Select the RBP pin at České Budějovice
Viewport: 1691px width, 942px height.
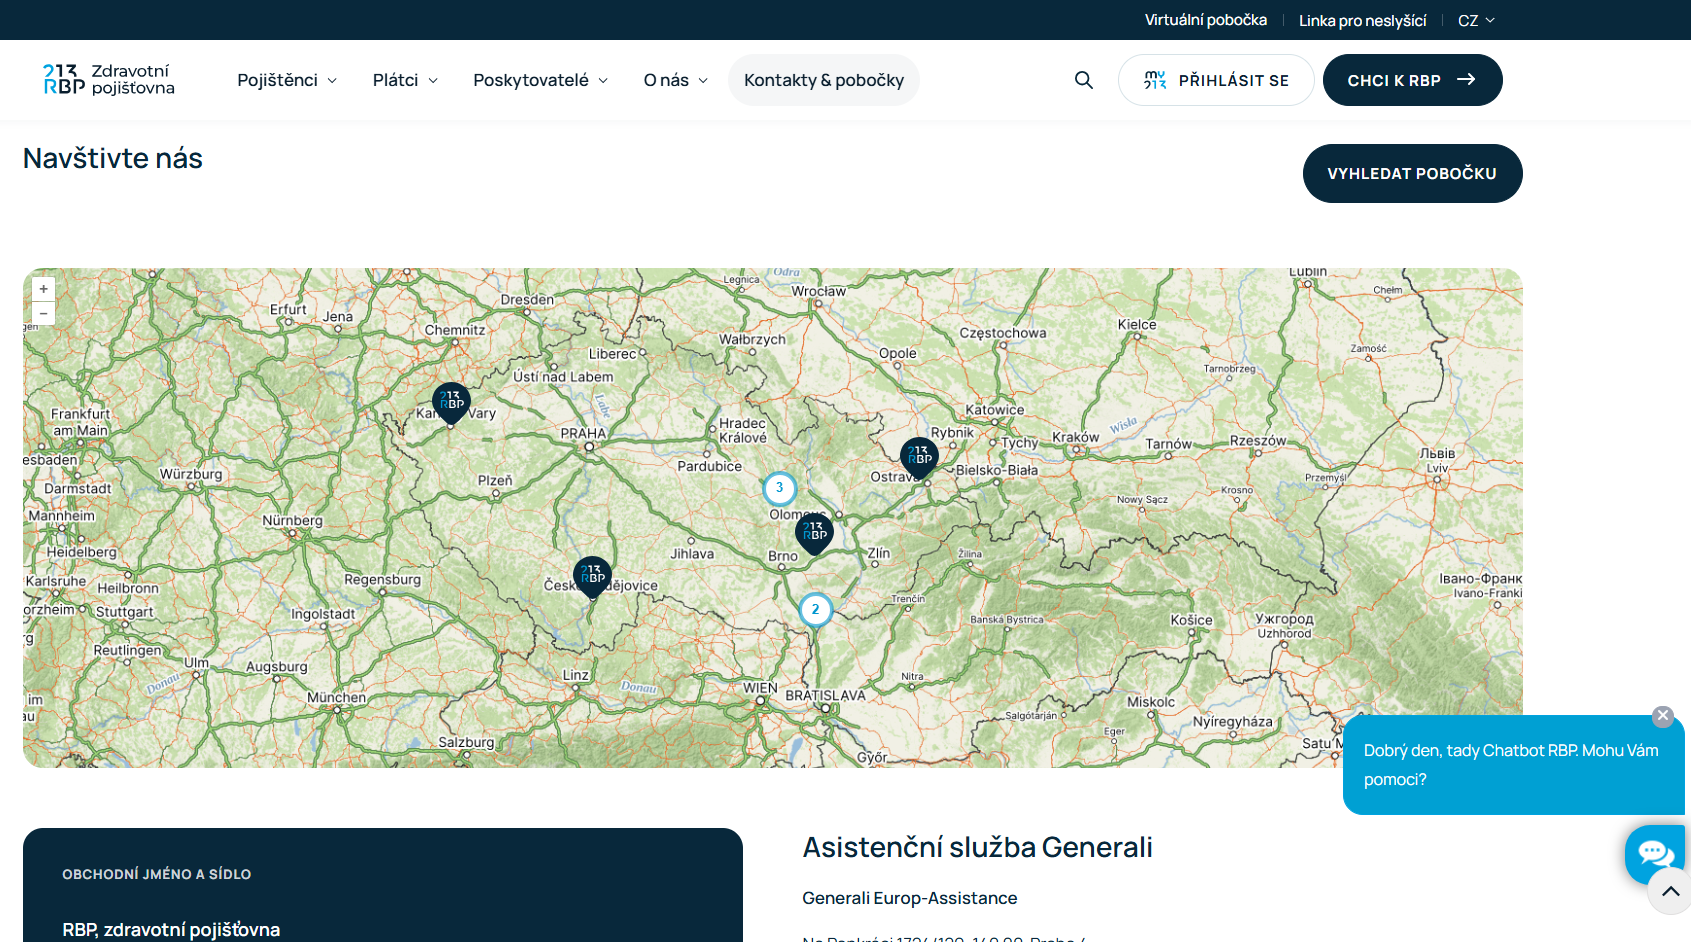(x=592, y=576)
